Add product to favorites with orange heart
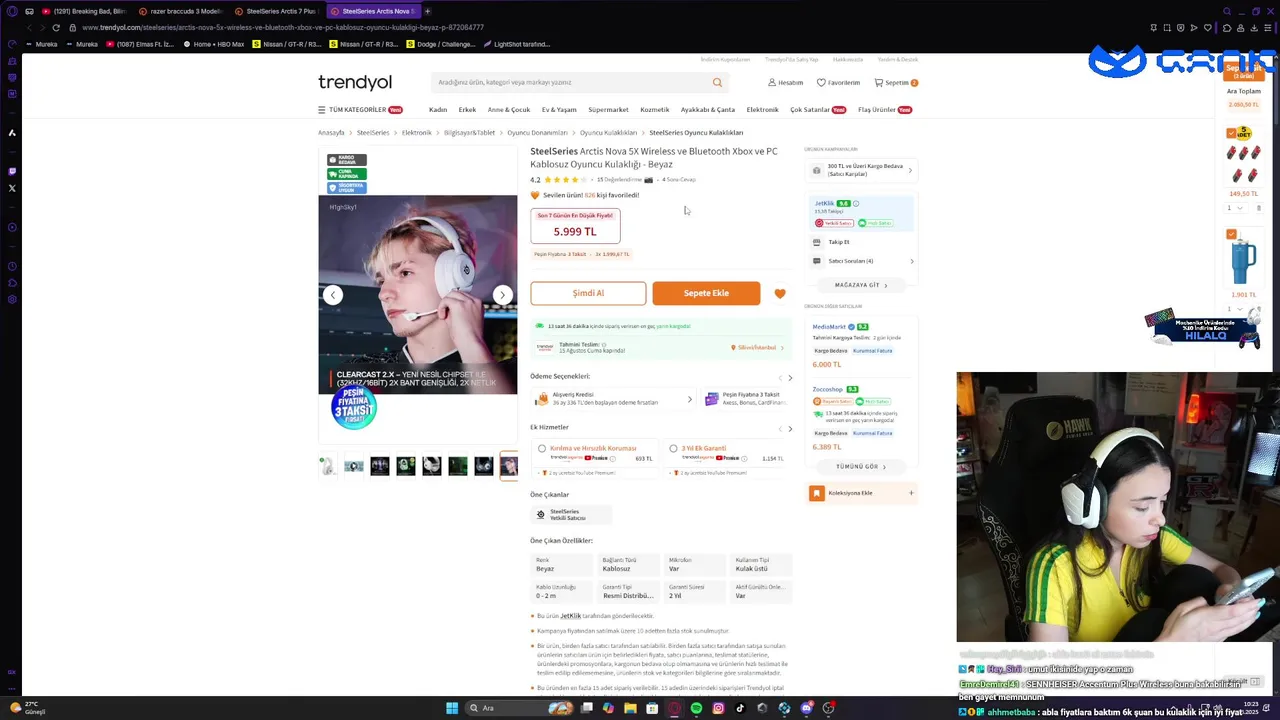 tap(780, 294)
